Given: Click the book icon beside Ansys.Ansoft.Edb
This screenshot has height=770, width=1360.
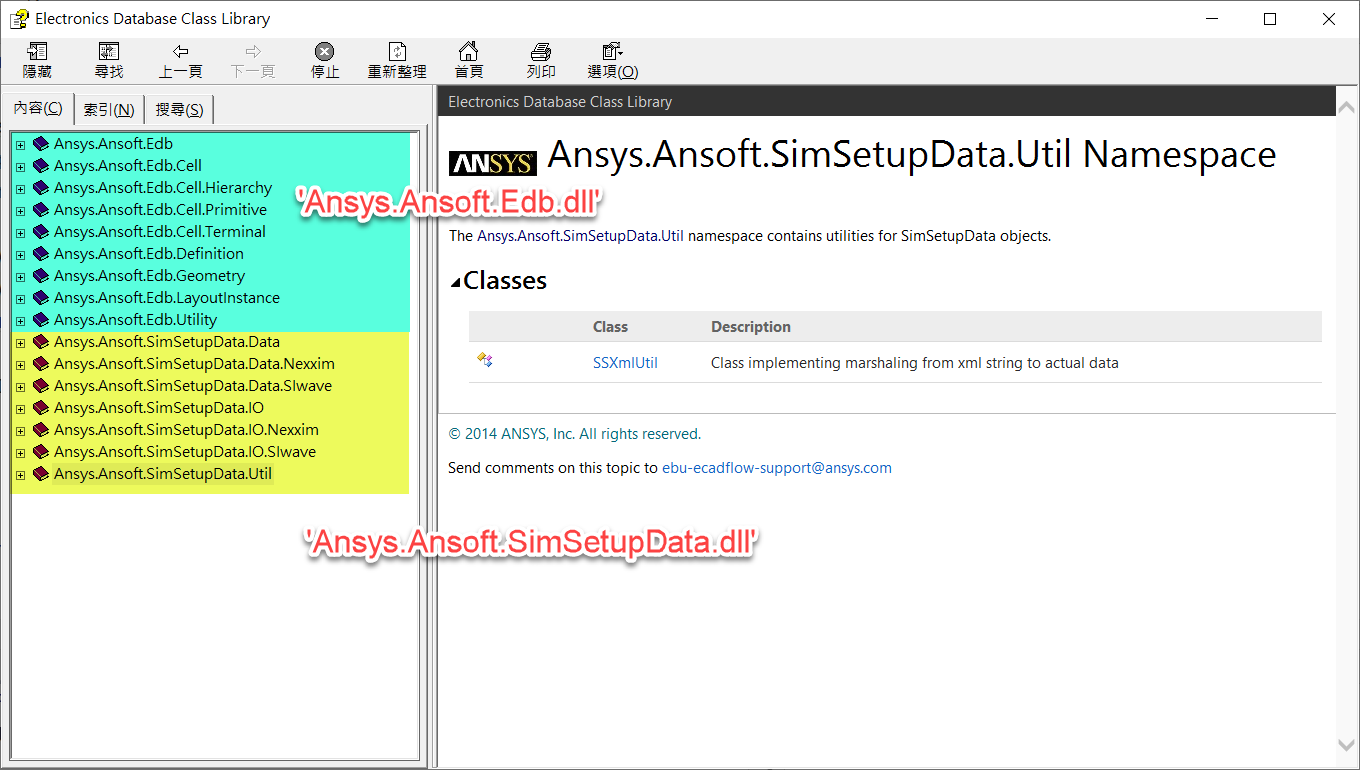Looking at the screenshot, I should pos(40,144).
